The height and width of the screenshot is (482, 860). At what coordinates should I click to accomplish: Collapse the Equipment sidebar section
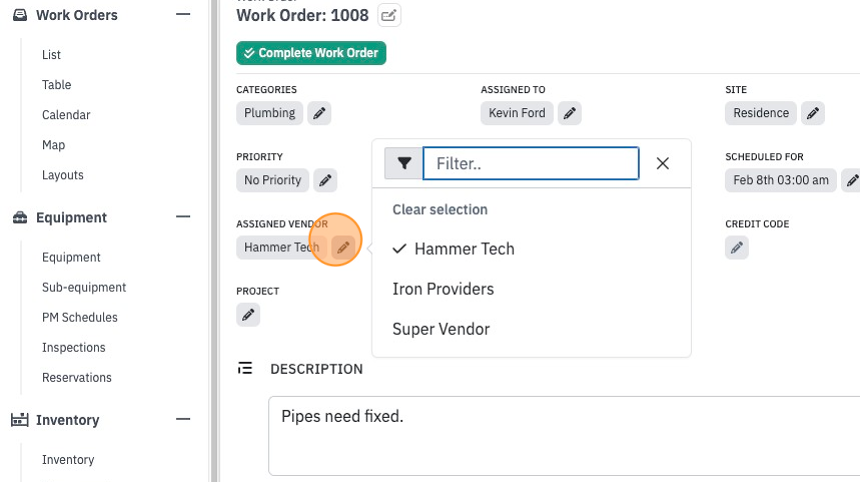(x=183, y=217)
